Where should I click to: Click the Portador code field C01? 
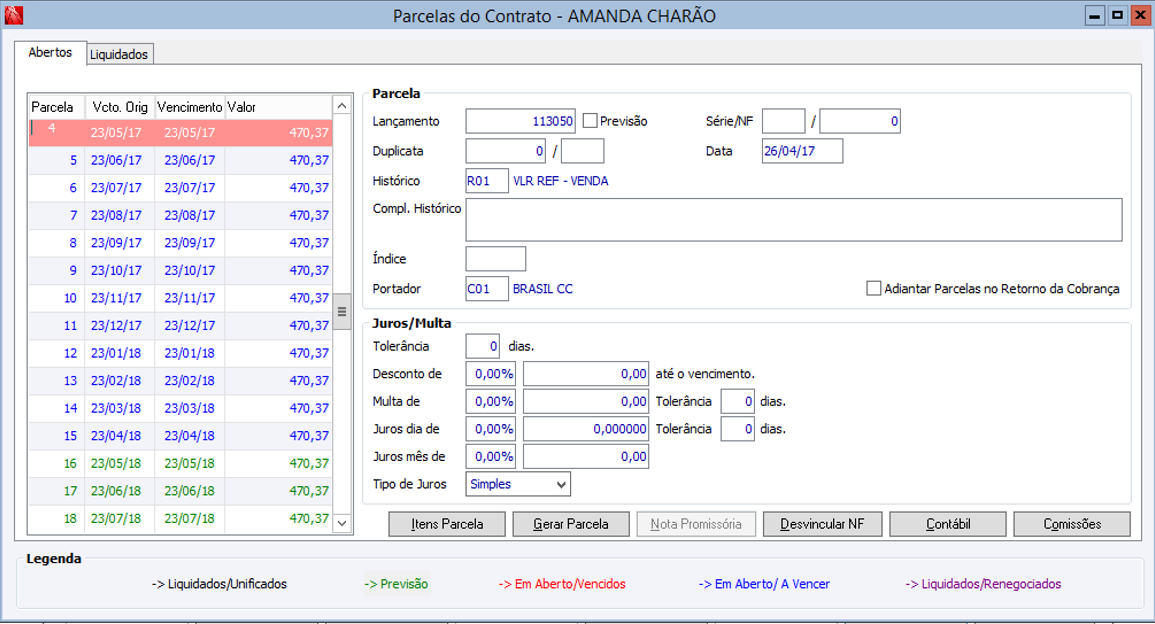point(487,289)
